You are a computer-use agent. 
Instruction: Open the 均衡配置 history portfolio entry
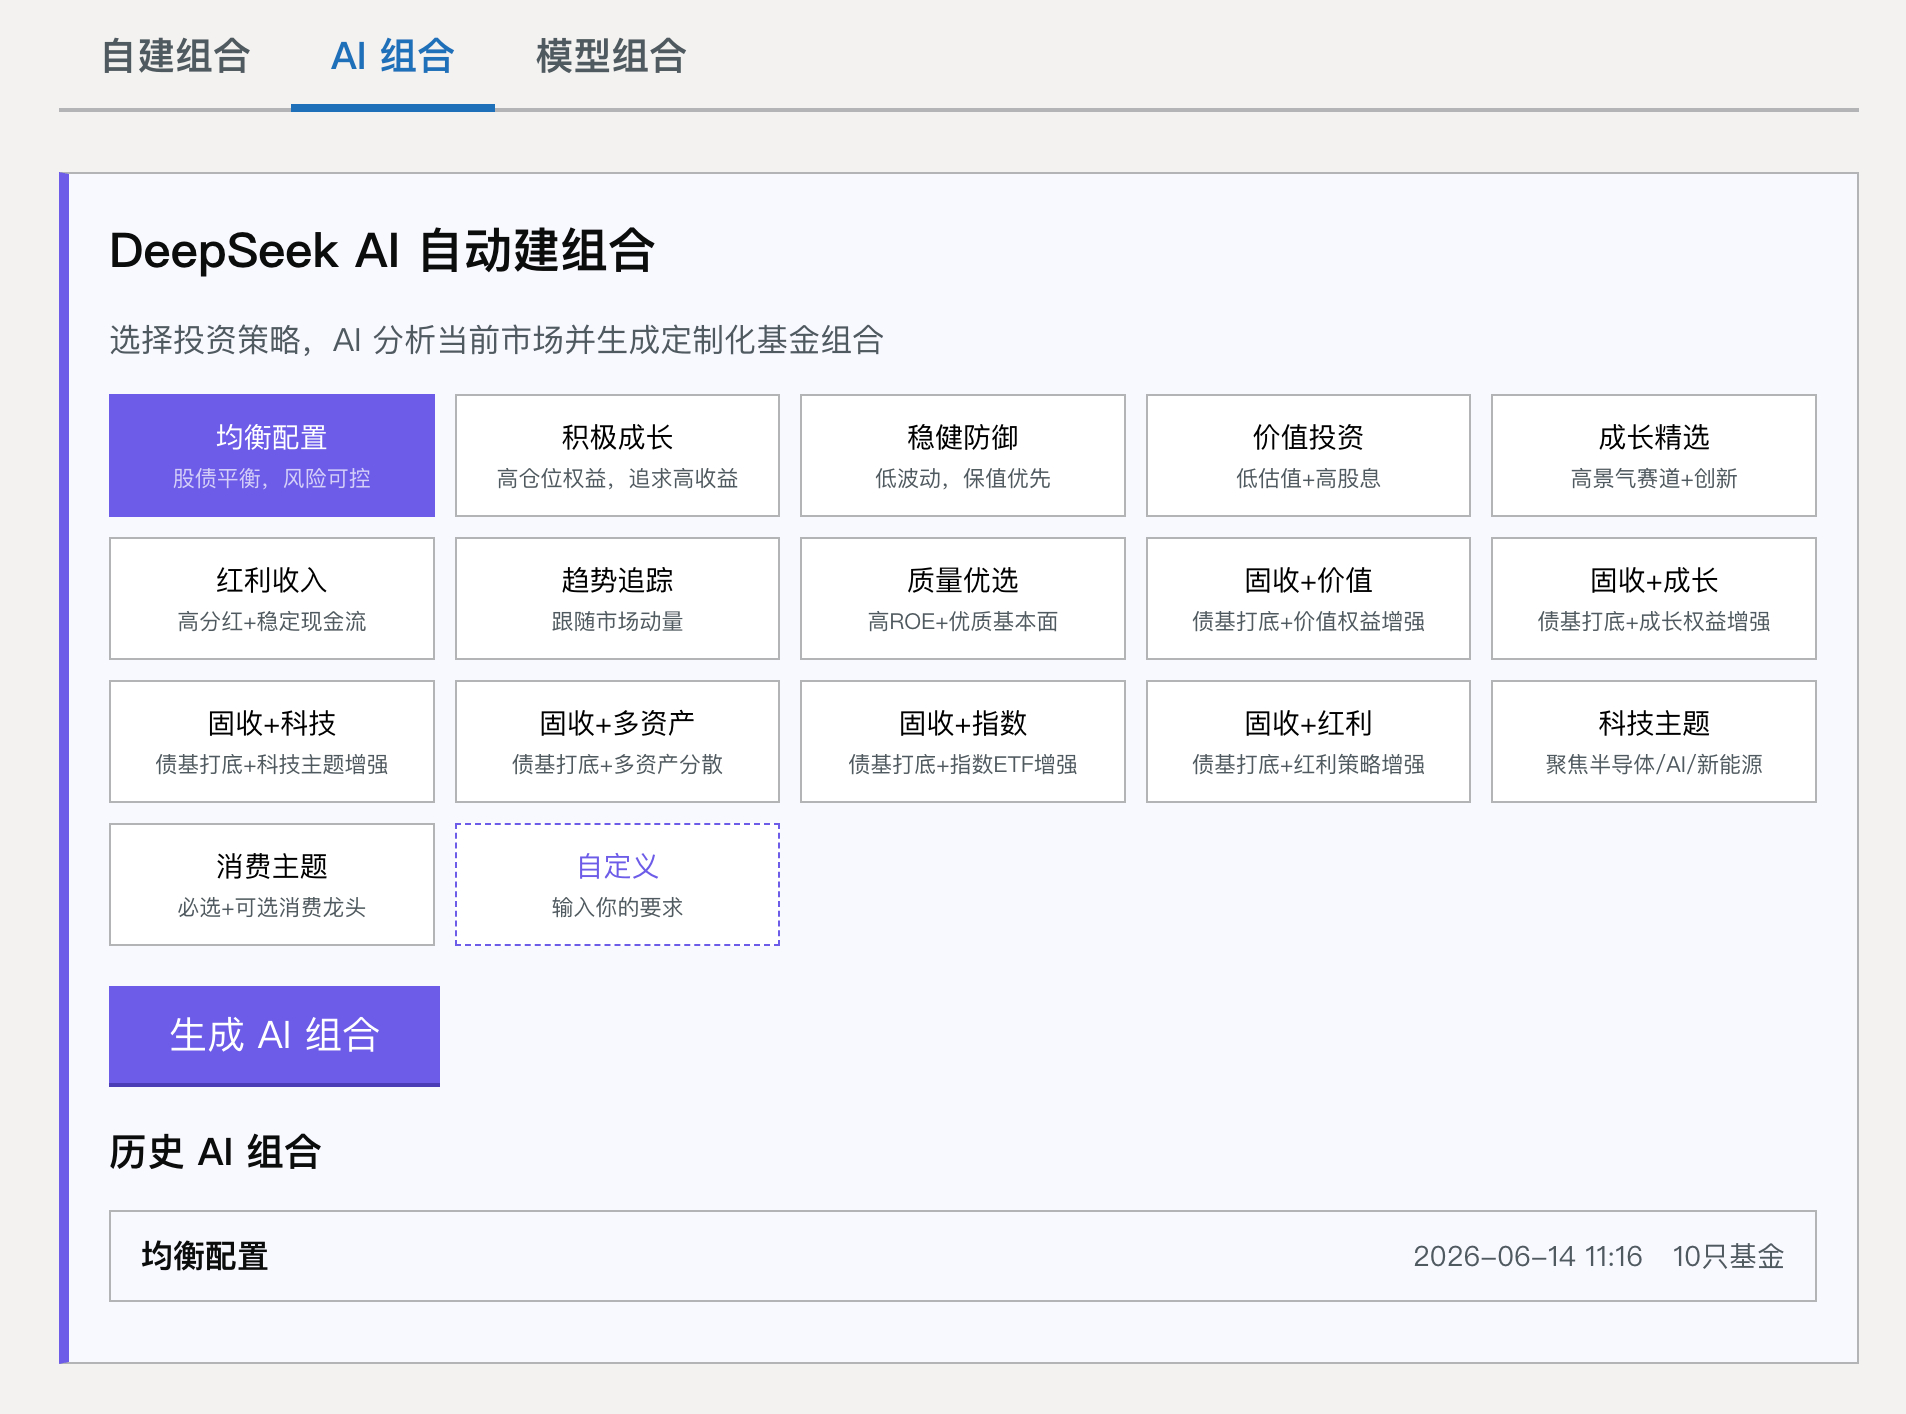point(963,1257)
